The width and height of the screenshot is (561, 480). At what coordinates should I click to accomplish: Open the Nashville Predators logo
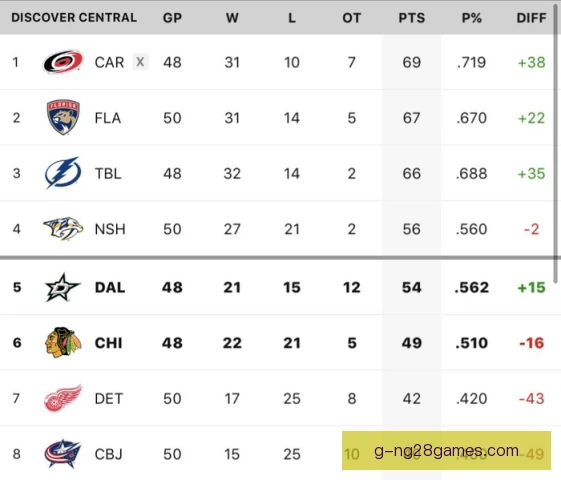pyautogui.click(x=63, y=229)
